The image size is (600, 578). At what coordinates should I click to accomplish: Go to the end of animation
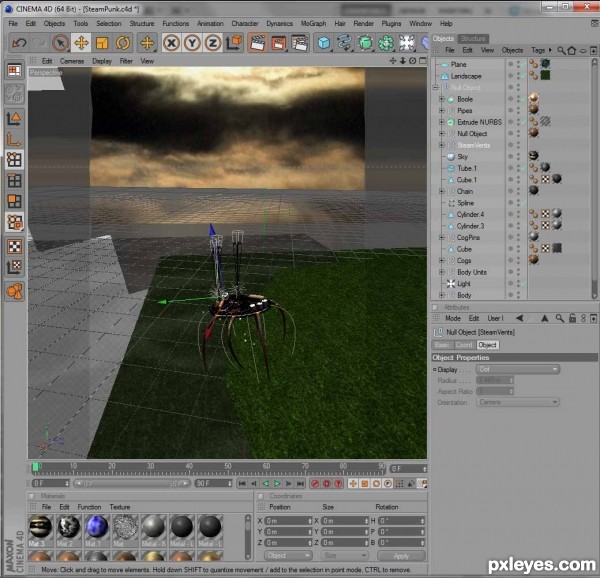click(300, 484)
